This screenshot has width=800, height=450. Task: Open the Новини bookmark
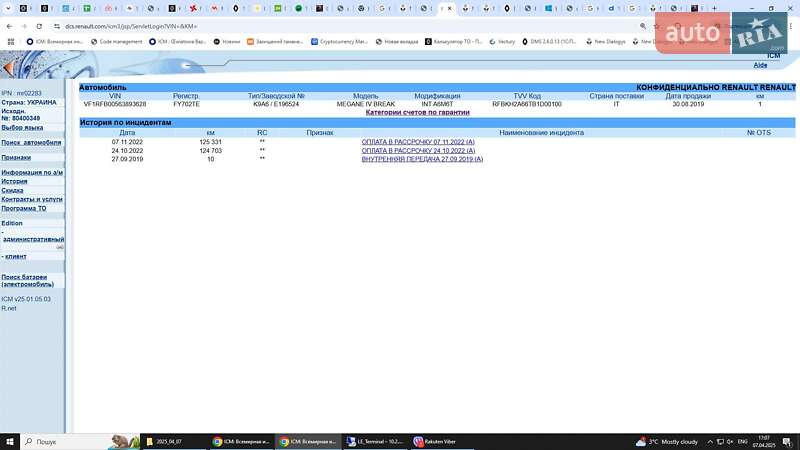[x=227, y=42]
